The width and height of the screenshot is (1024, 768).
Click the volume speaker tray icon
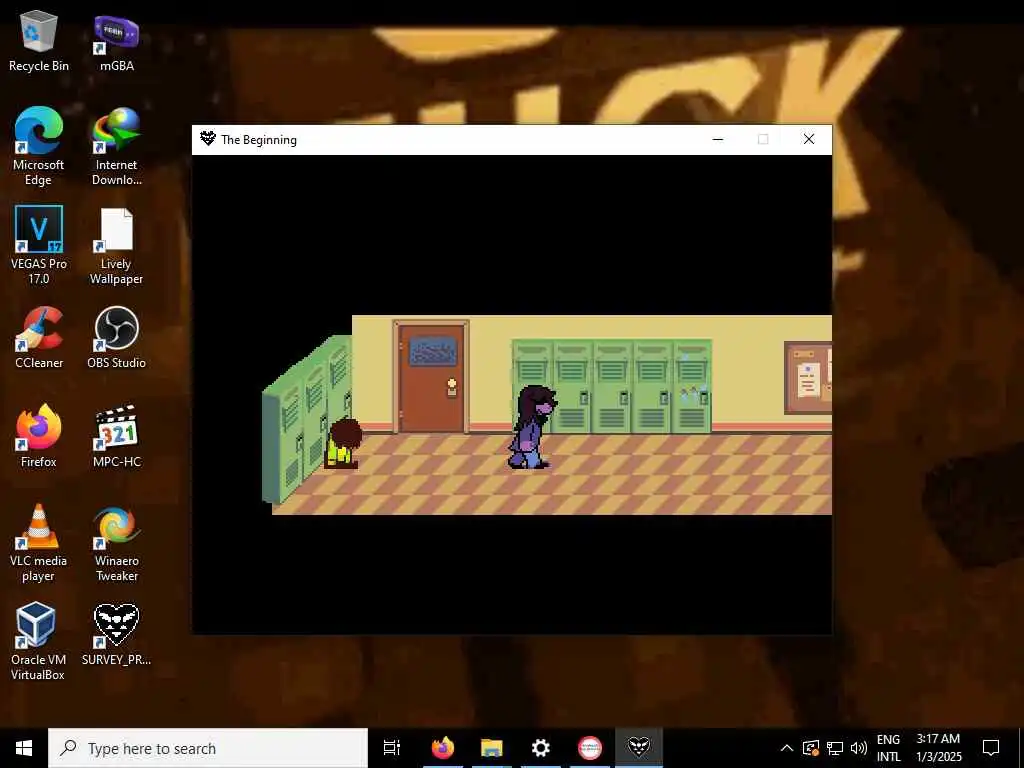(859, 748)
